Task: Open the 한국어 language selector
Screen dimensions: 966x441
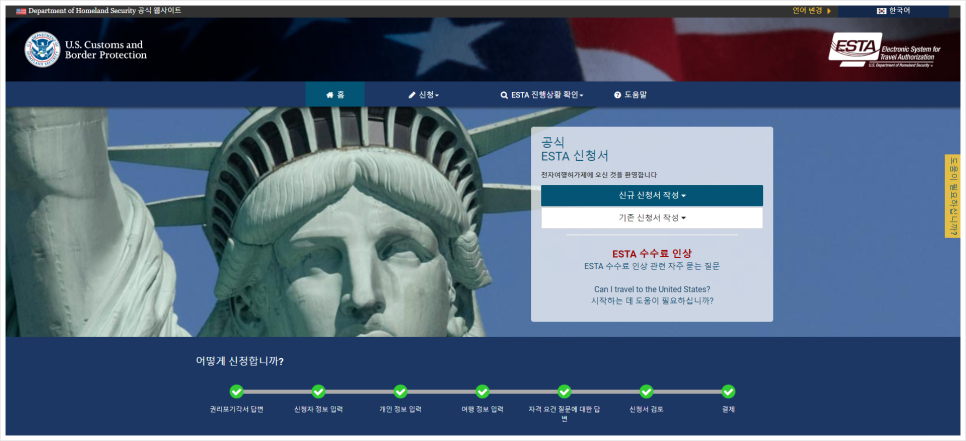Action: pos(893,11)
